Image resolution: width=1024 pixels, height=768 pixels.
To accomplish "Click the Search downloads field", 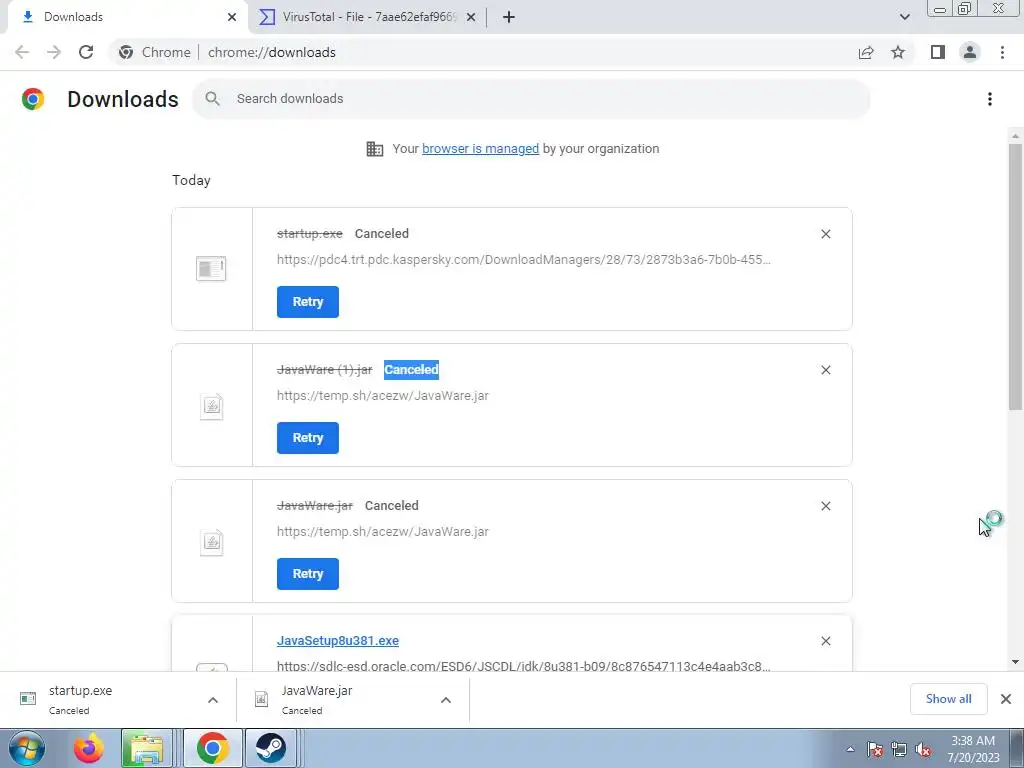I will (531, 99).
